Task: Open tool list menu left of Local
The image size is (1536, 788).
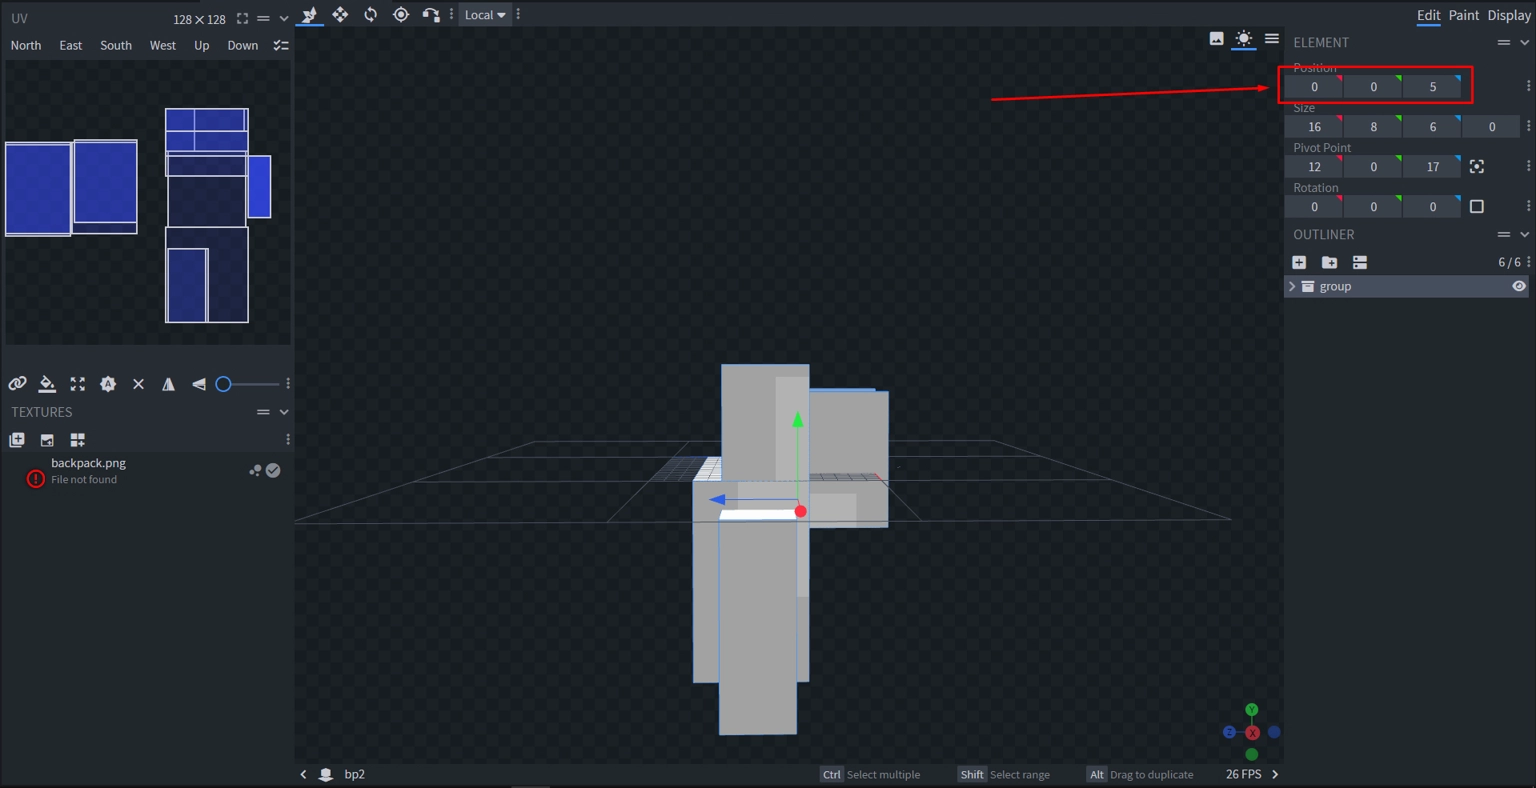Action: [x=451, y=14]
